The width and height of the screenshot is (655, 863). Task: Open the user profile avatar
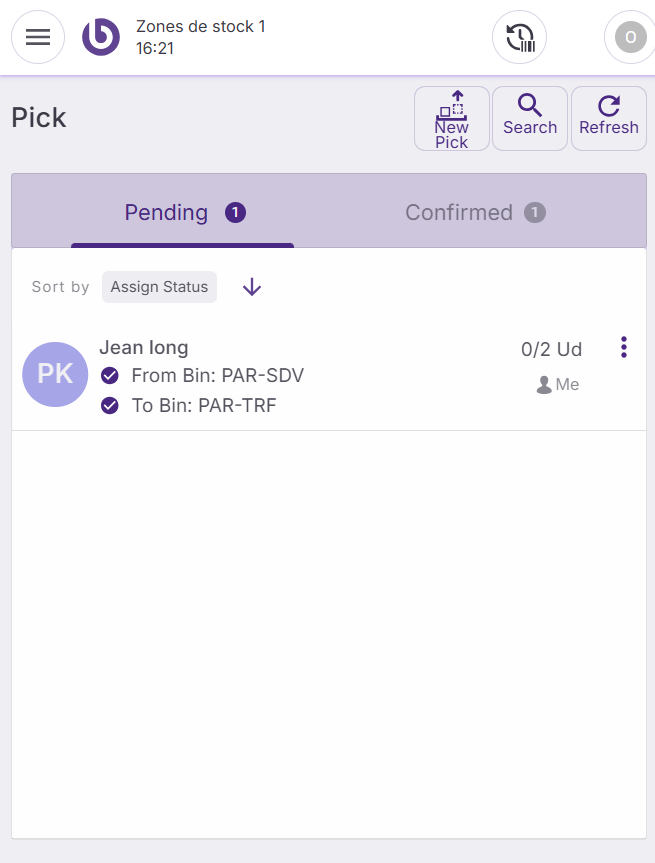click(x=630, y=38)
